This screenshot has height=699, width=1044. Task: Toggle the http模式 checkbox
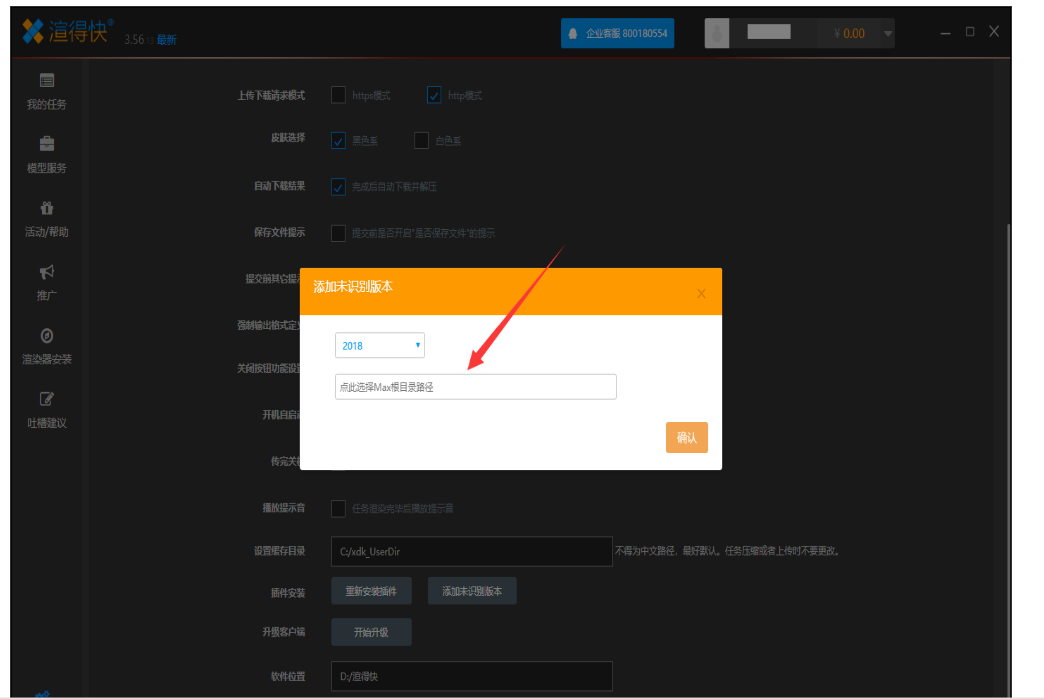coord(434,95)
